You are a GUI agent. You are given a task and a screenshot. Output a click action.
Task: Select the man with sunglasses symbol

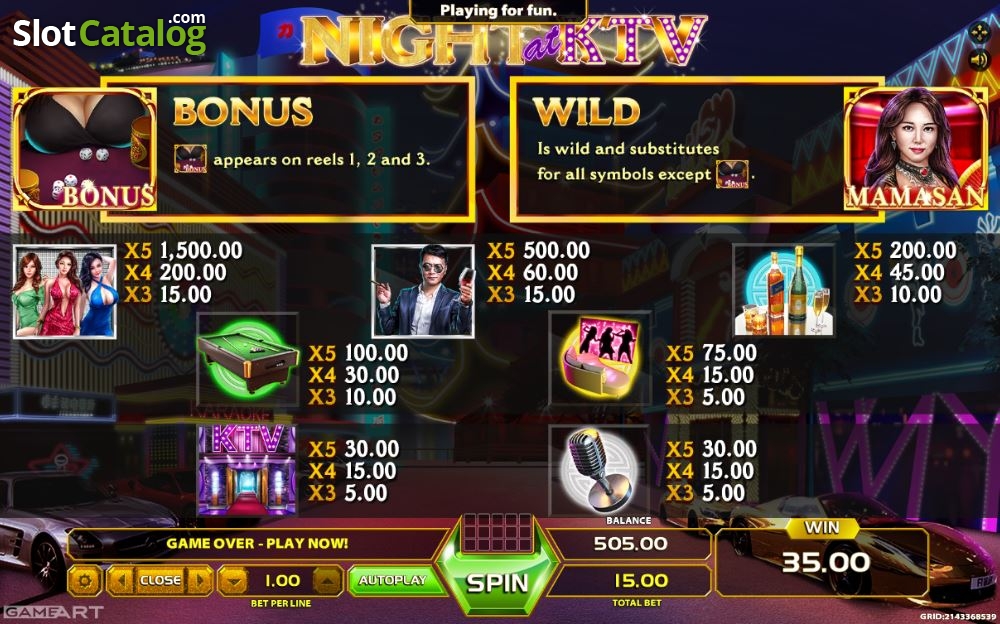423,291
